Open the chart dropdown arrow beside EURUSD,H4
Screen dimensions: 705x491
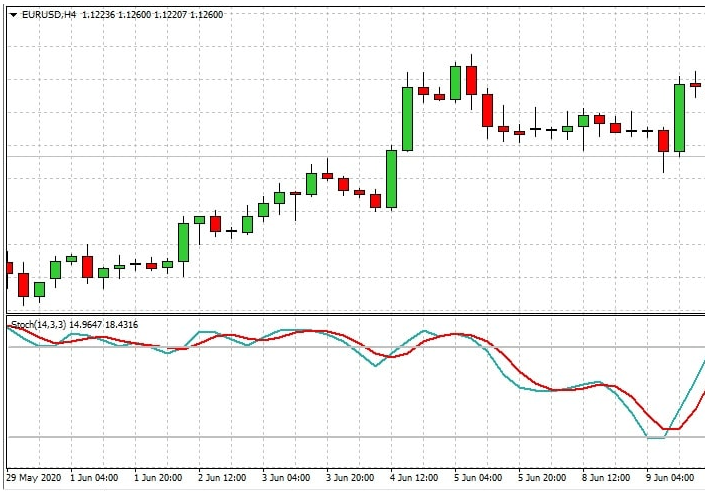point(11,15)
